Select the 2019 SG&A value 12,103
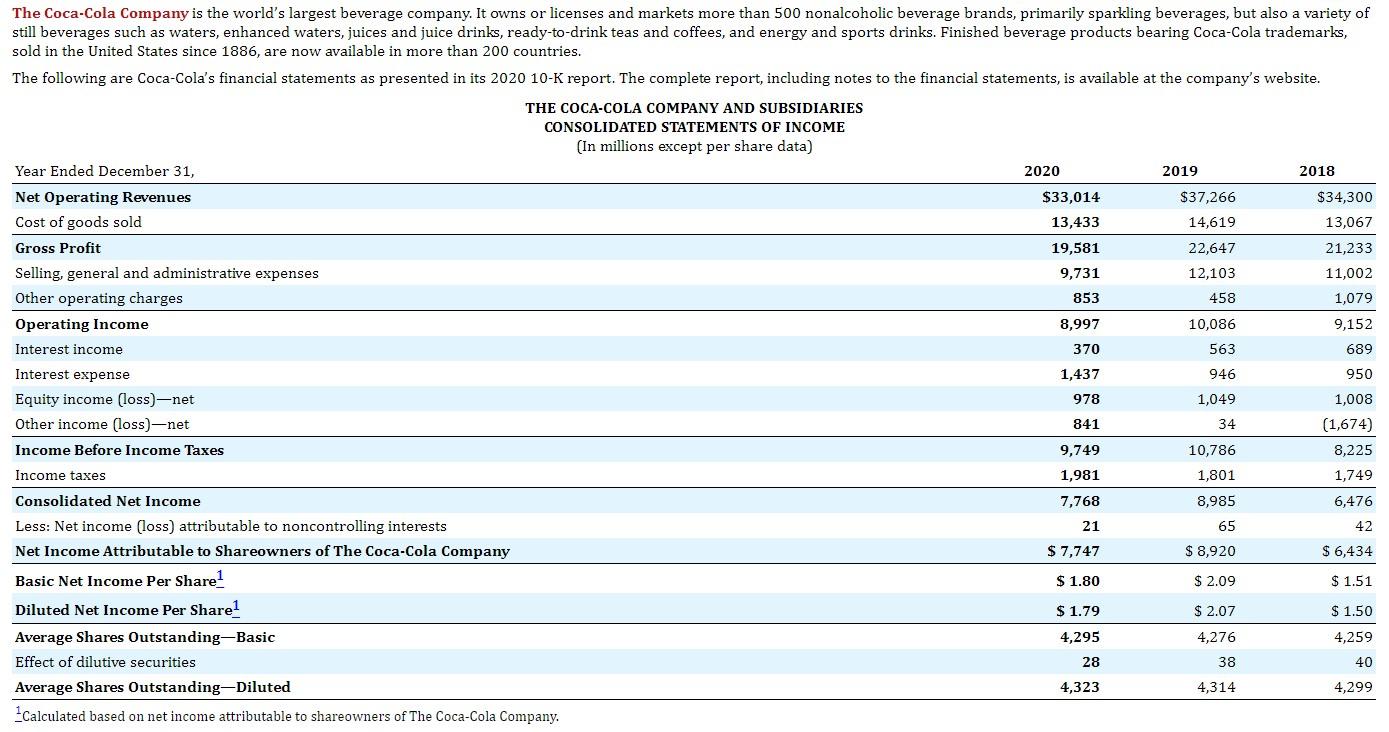Viewport: 1389px width, 732px height. pyautogui.click(x=1211, y=273)
